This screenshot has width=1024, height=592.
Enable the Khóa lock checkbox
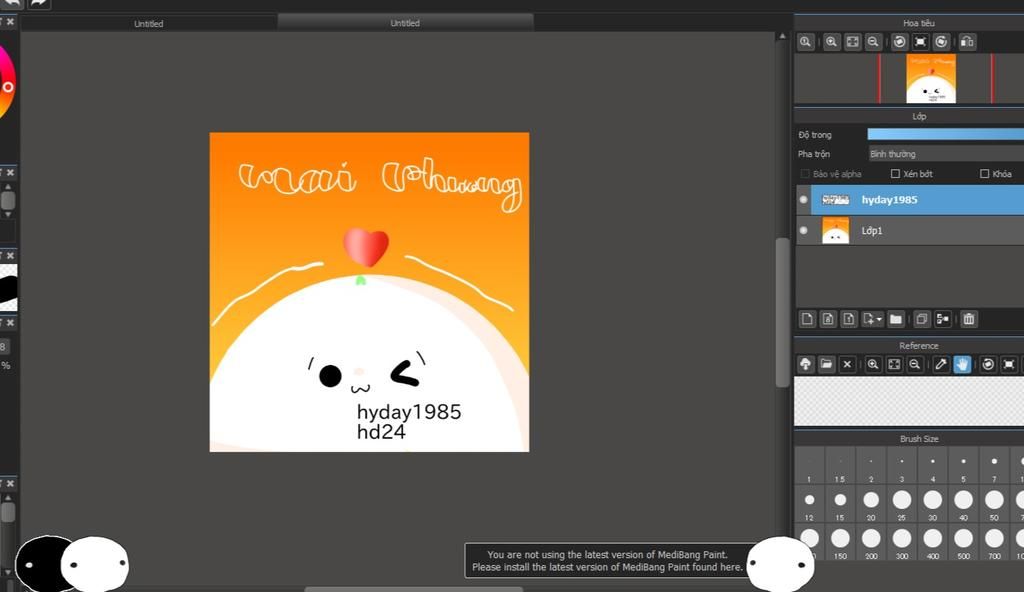click(x=984, y=174)
